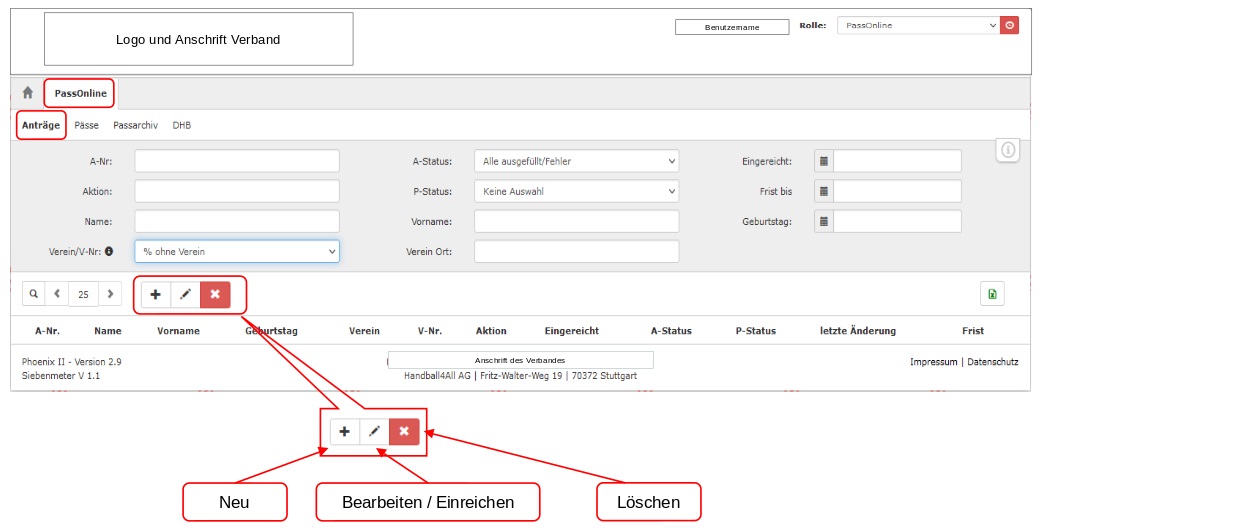Click the home icon tab
This screenshot has height=531, width=1234.
click(x=28, y=93)
